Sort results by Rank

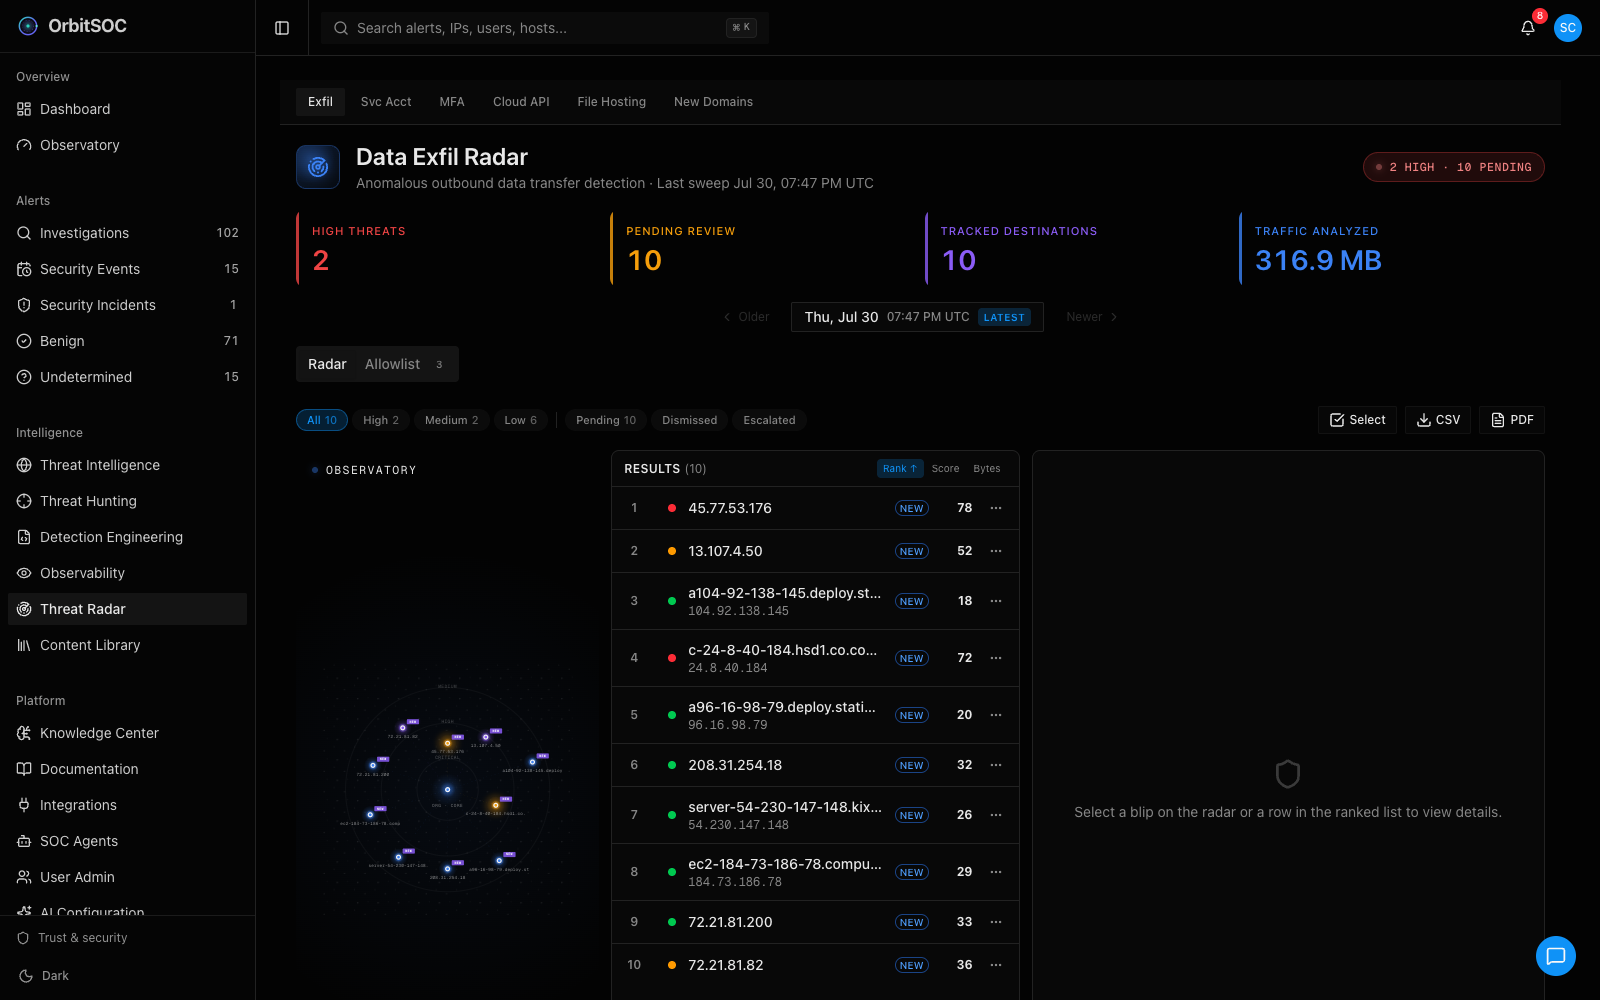pos(900,468)
